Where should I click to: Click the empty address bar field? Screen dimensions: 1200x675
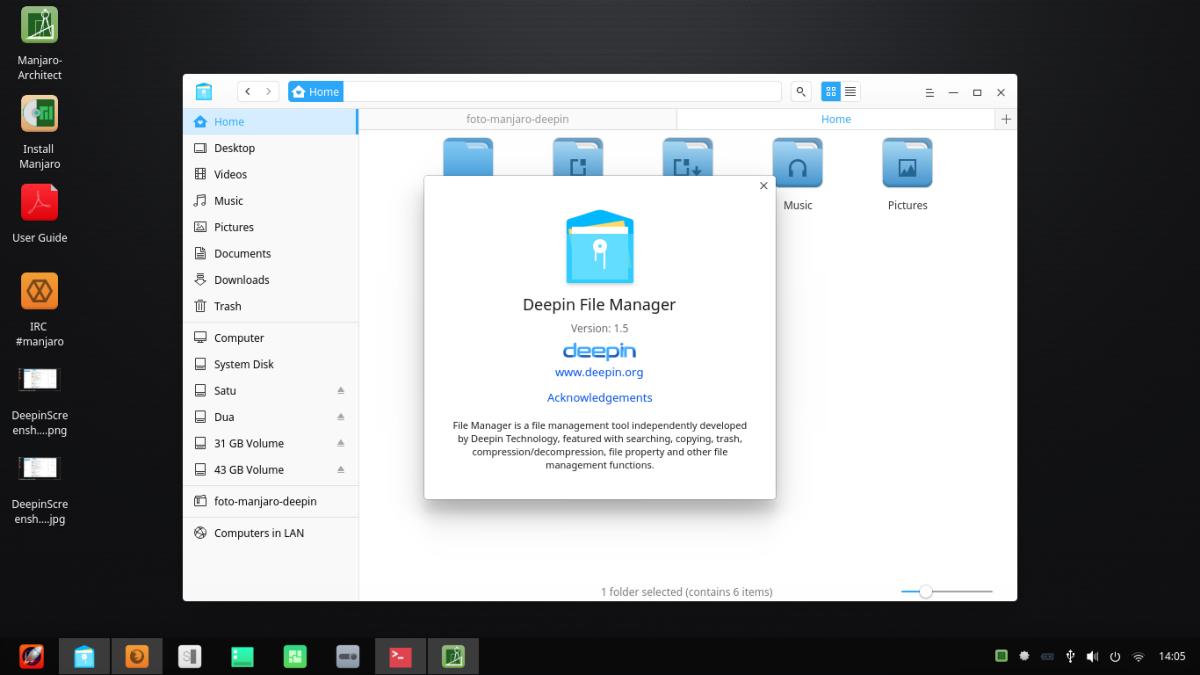tap(562, 91)
